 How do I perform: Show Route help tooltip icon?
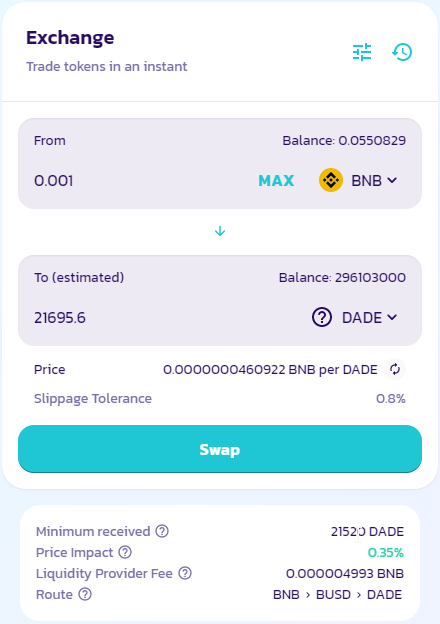point(85,594)
